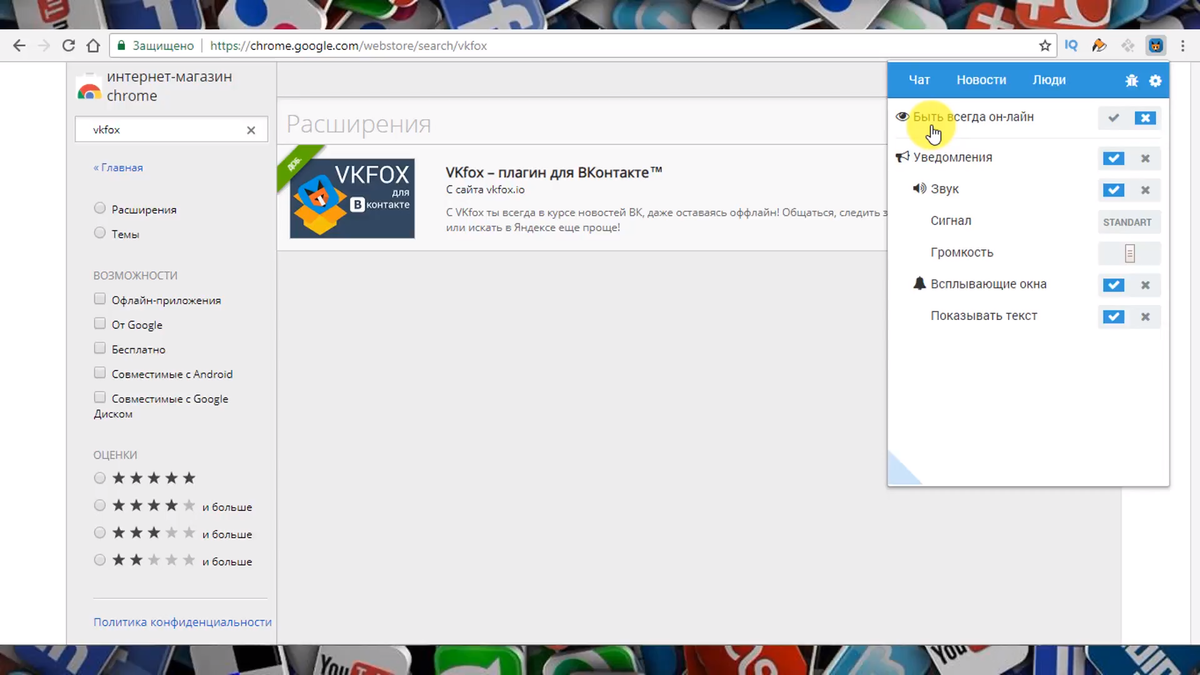The height and width of the screenshot is (675, 1200).
Task: Bookmark this page with the star icon
Action: pos(1045,45)
